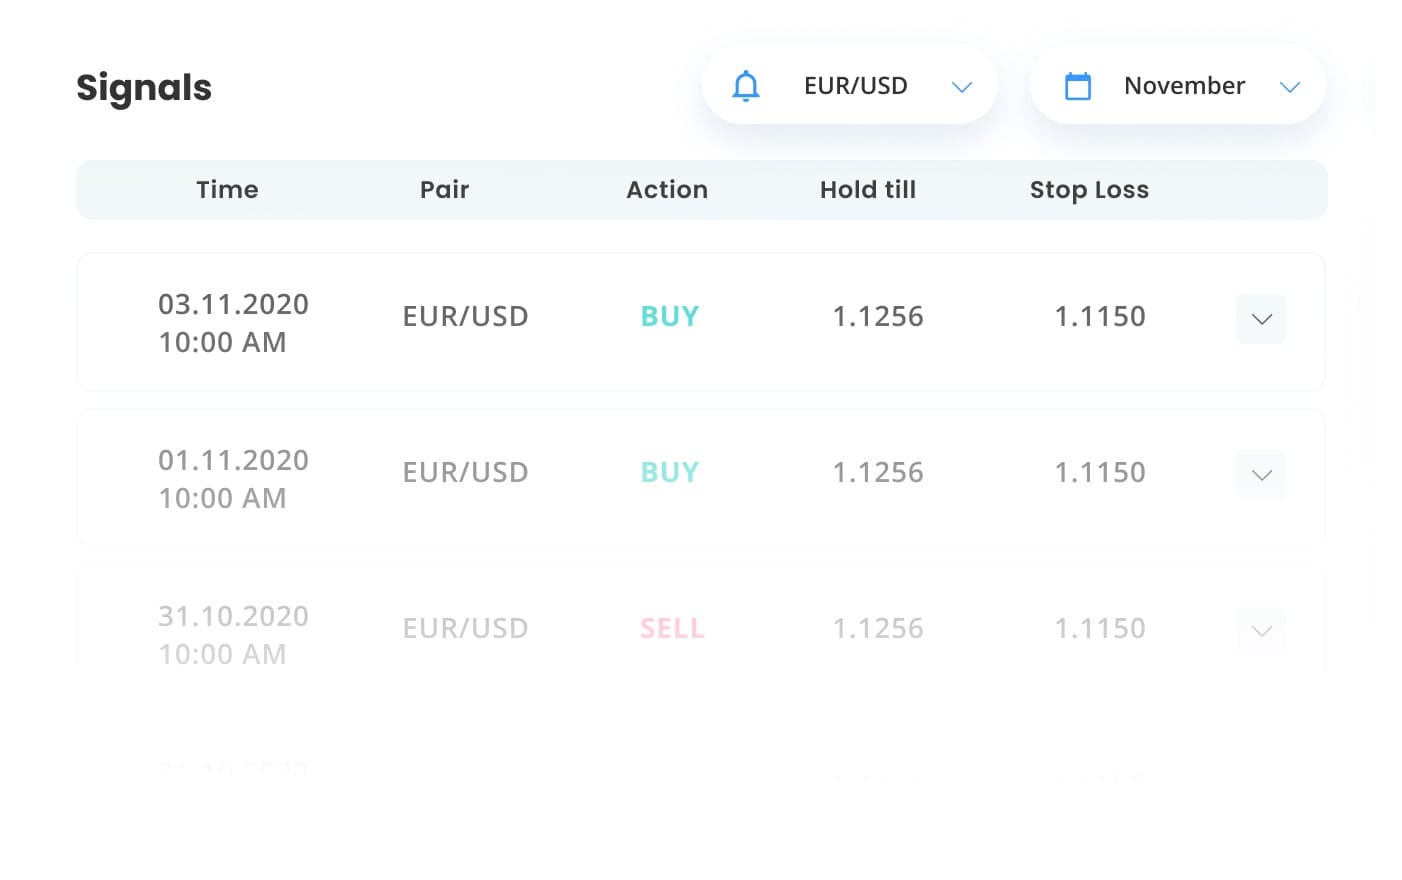Open the EUR/USD pair dropdown
Viewport: 1402px width, 880px height.
[x=849, y=85]
